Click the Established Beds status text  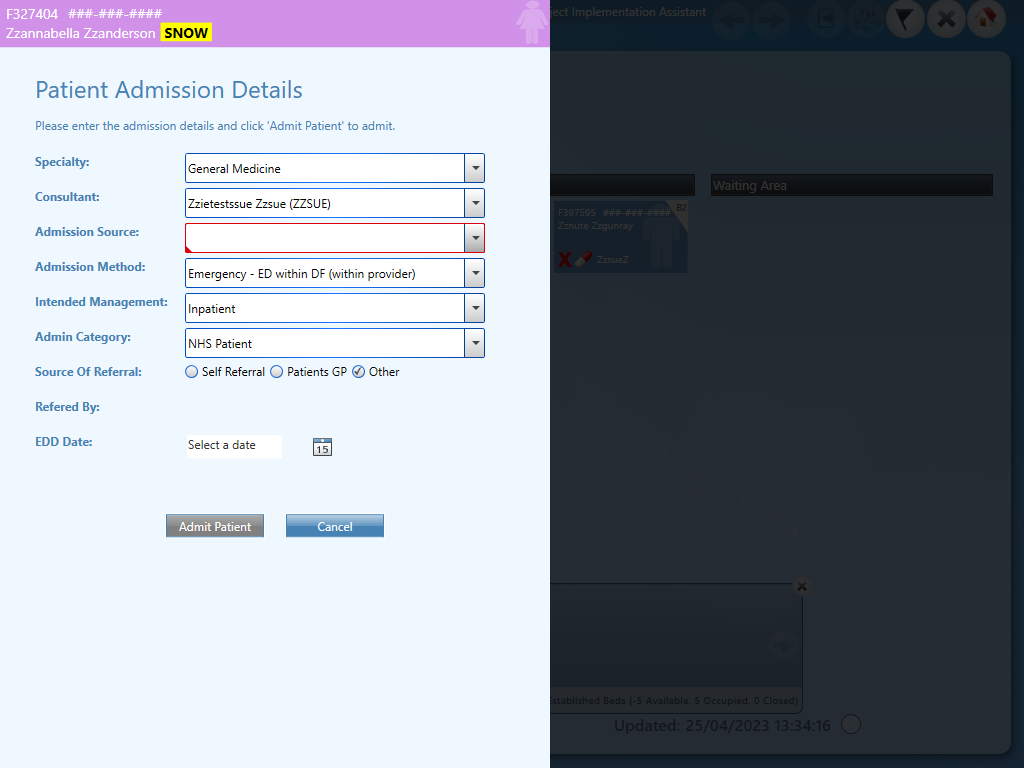674,701
